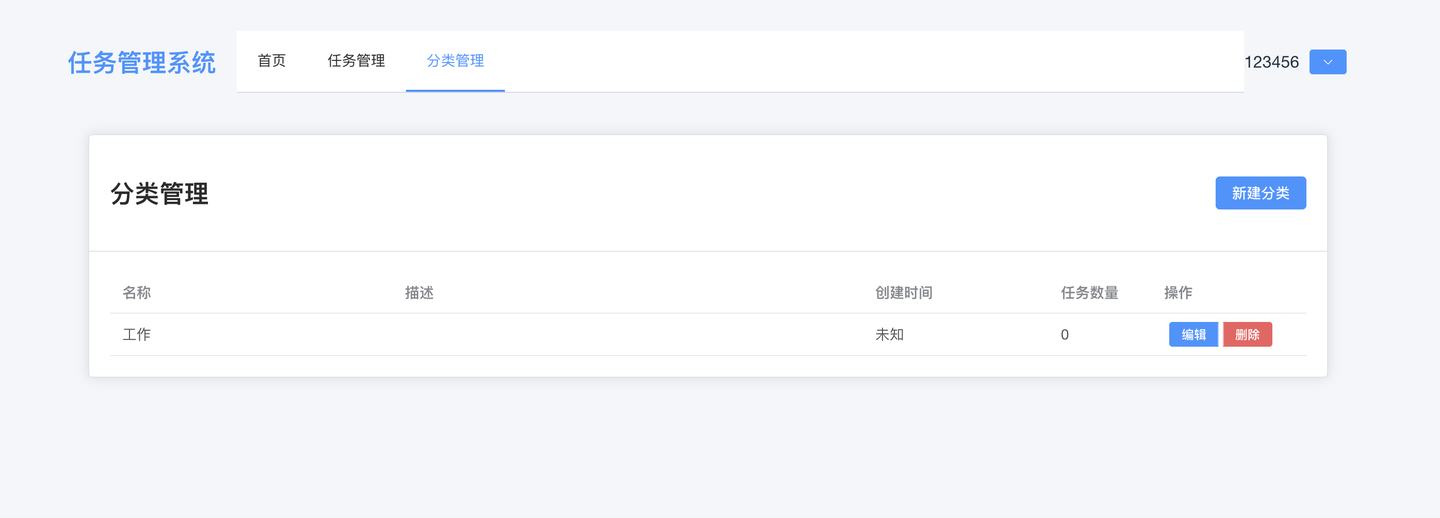The image size is (1440, 518).
Task: Select the 分类管理 navigation tab
Action: point(455,61)
